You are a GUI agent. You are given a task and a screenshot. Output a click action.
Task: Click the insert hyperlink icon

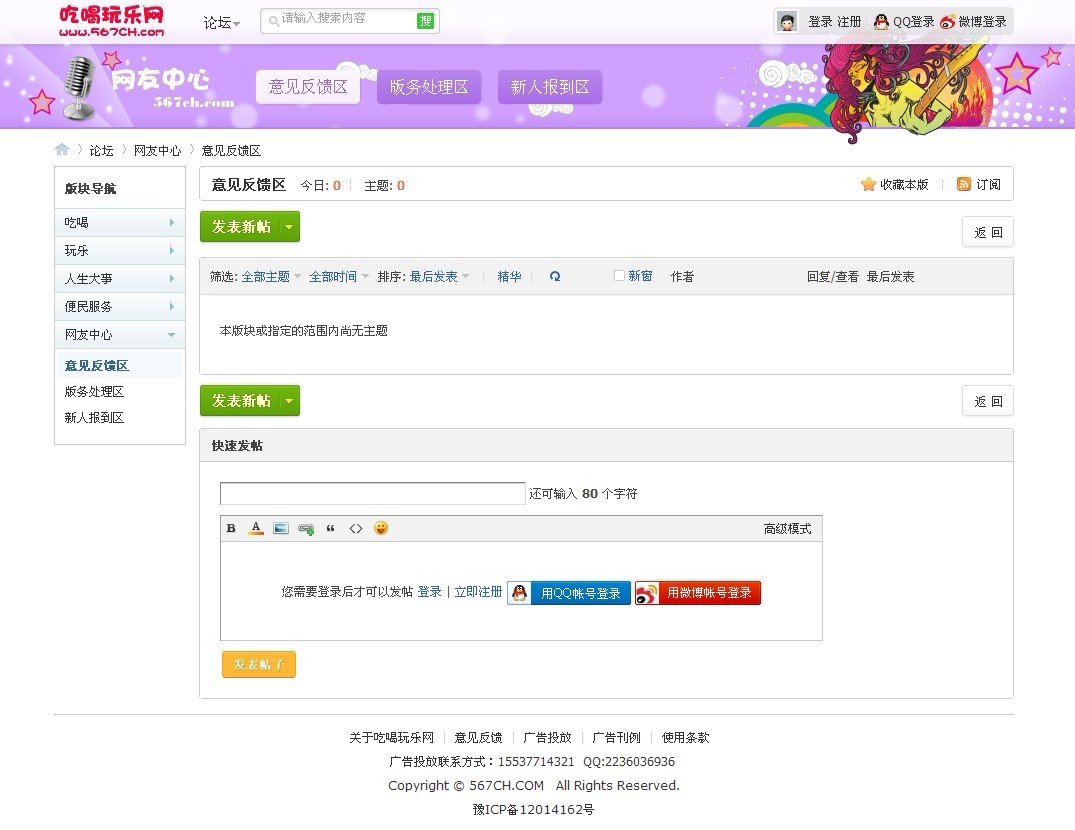click(x=305, y=528)
